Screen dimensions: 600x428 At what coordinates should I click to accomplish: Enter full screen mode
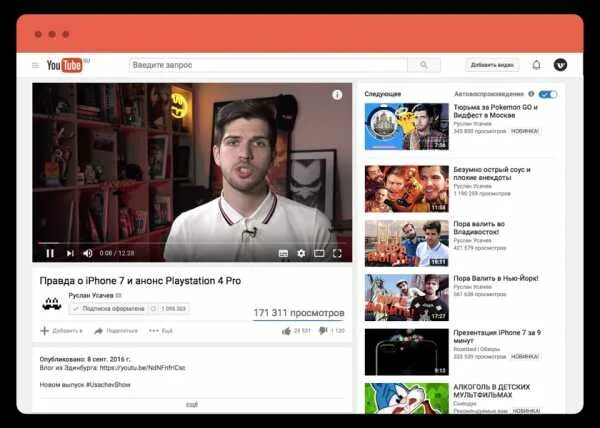(337, 254)
